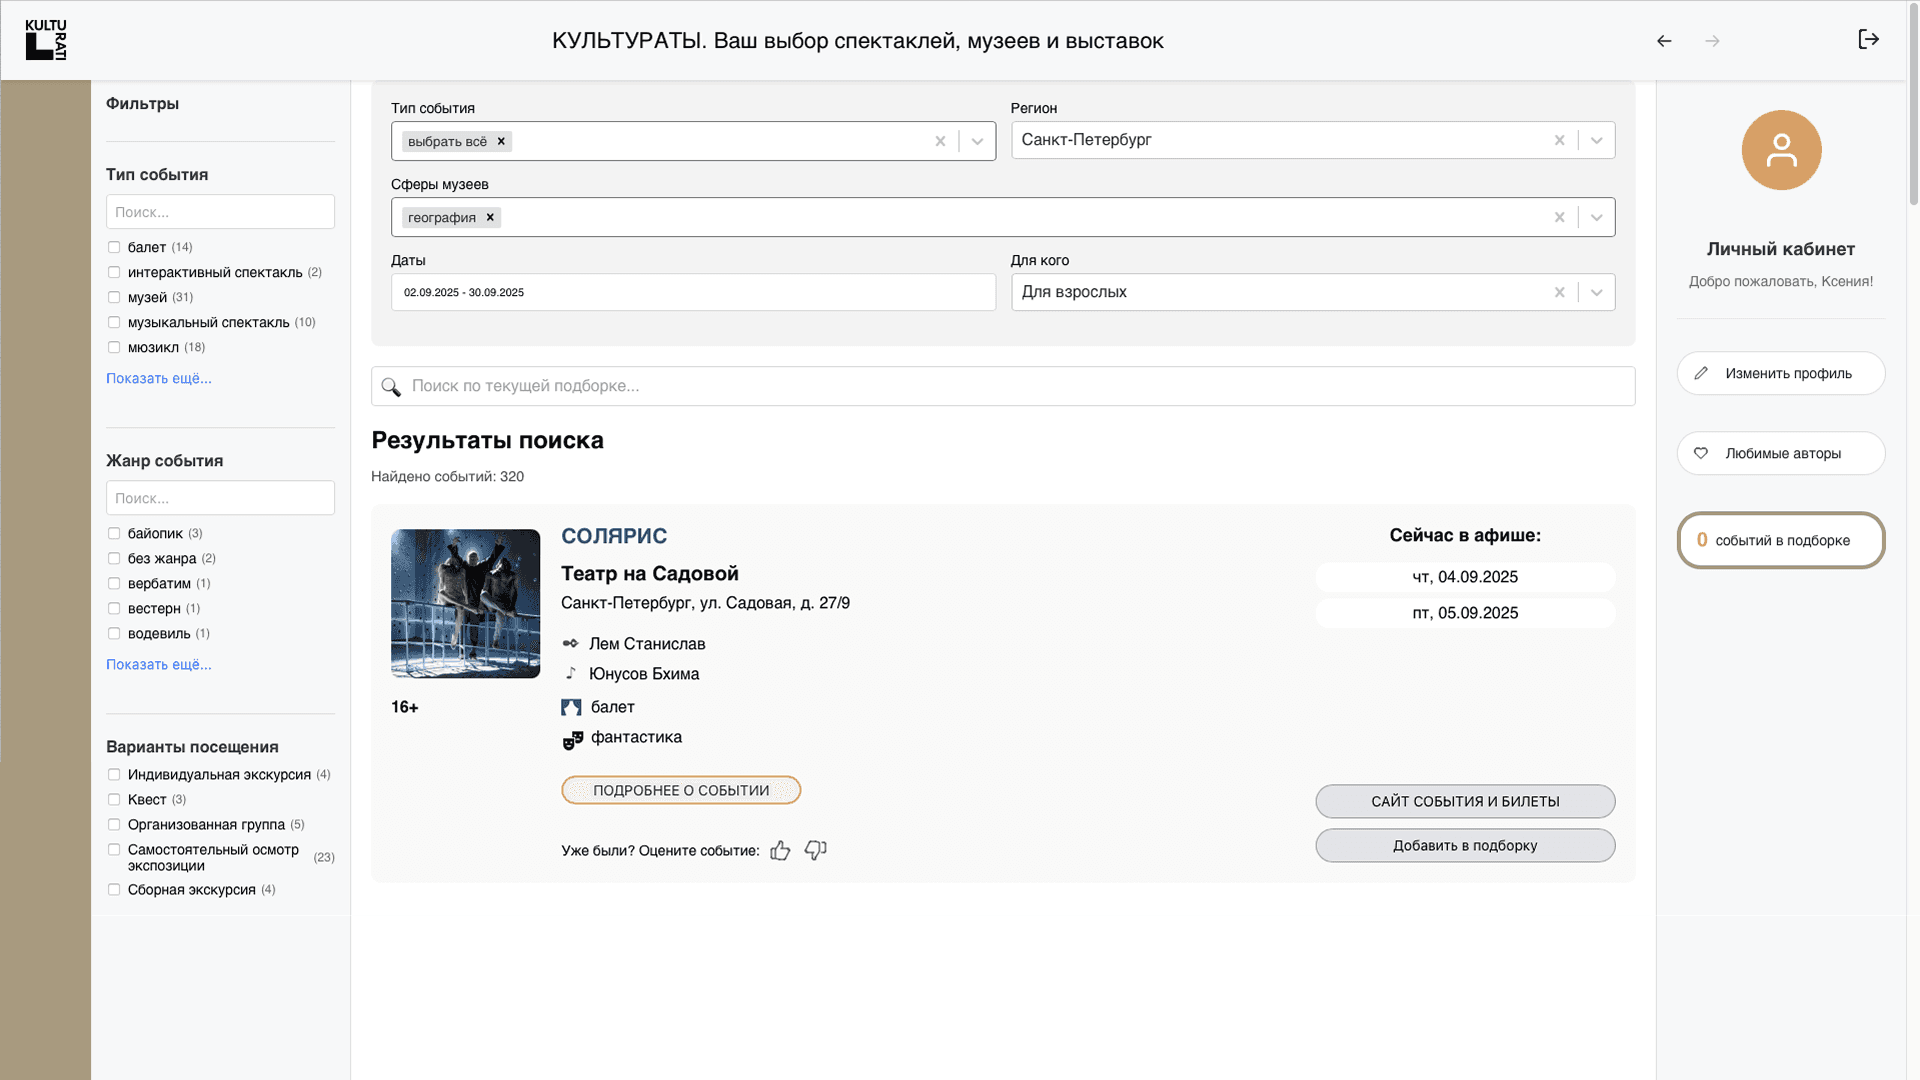Click the KULTURATI logo
The height and width of the screenshot is (1080, 1920).
(x=46, y=40)
